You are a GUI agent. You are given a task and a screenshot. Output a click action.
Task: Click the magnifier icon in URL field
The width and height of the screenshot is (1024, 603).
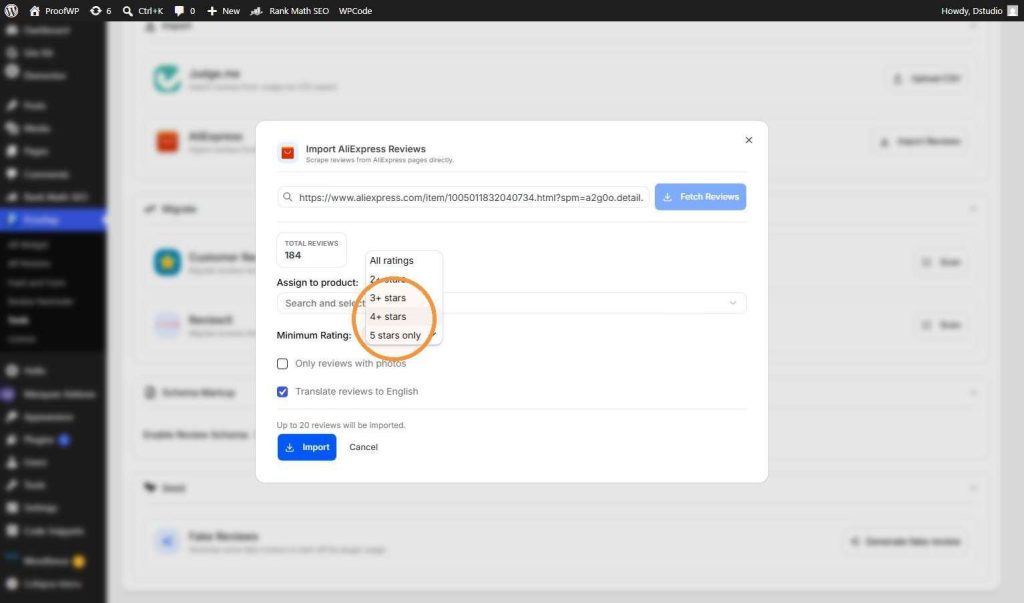pyautogui.click(x=287, y=197)
